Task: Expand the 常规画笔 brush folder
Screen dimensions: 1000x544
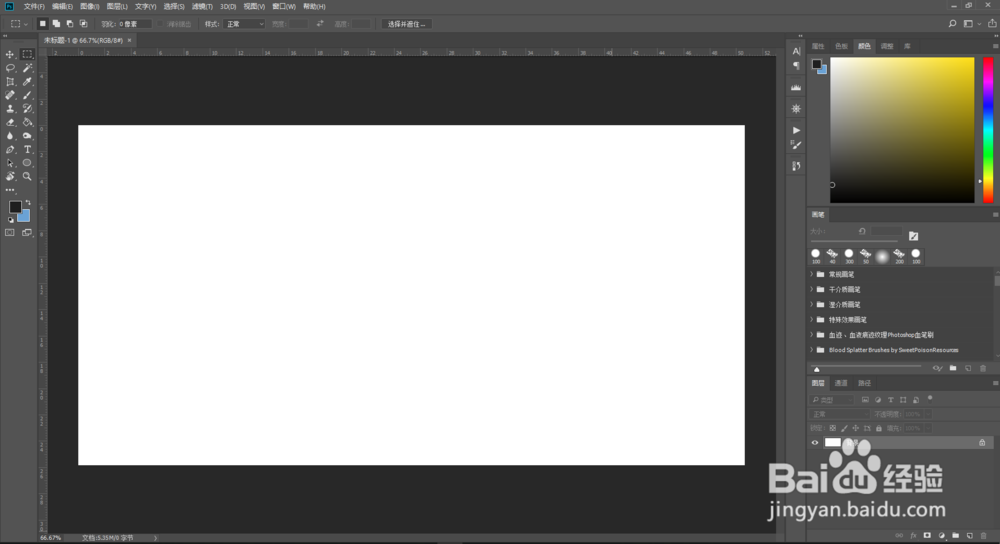Action: point(812,274)
